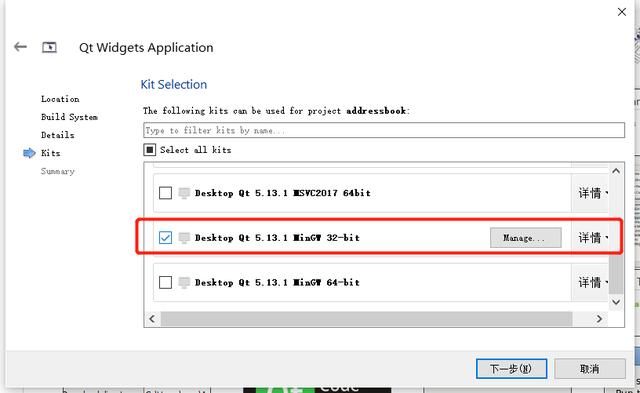Go back using the left arrow
Viewport: 640px width, 393px height.
pyautogui.click(x=20, y=47)
